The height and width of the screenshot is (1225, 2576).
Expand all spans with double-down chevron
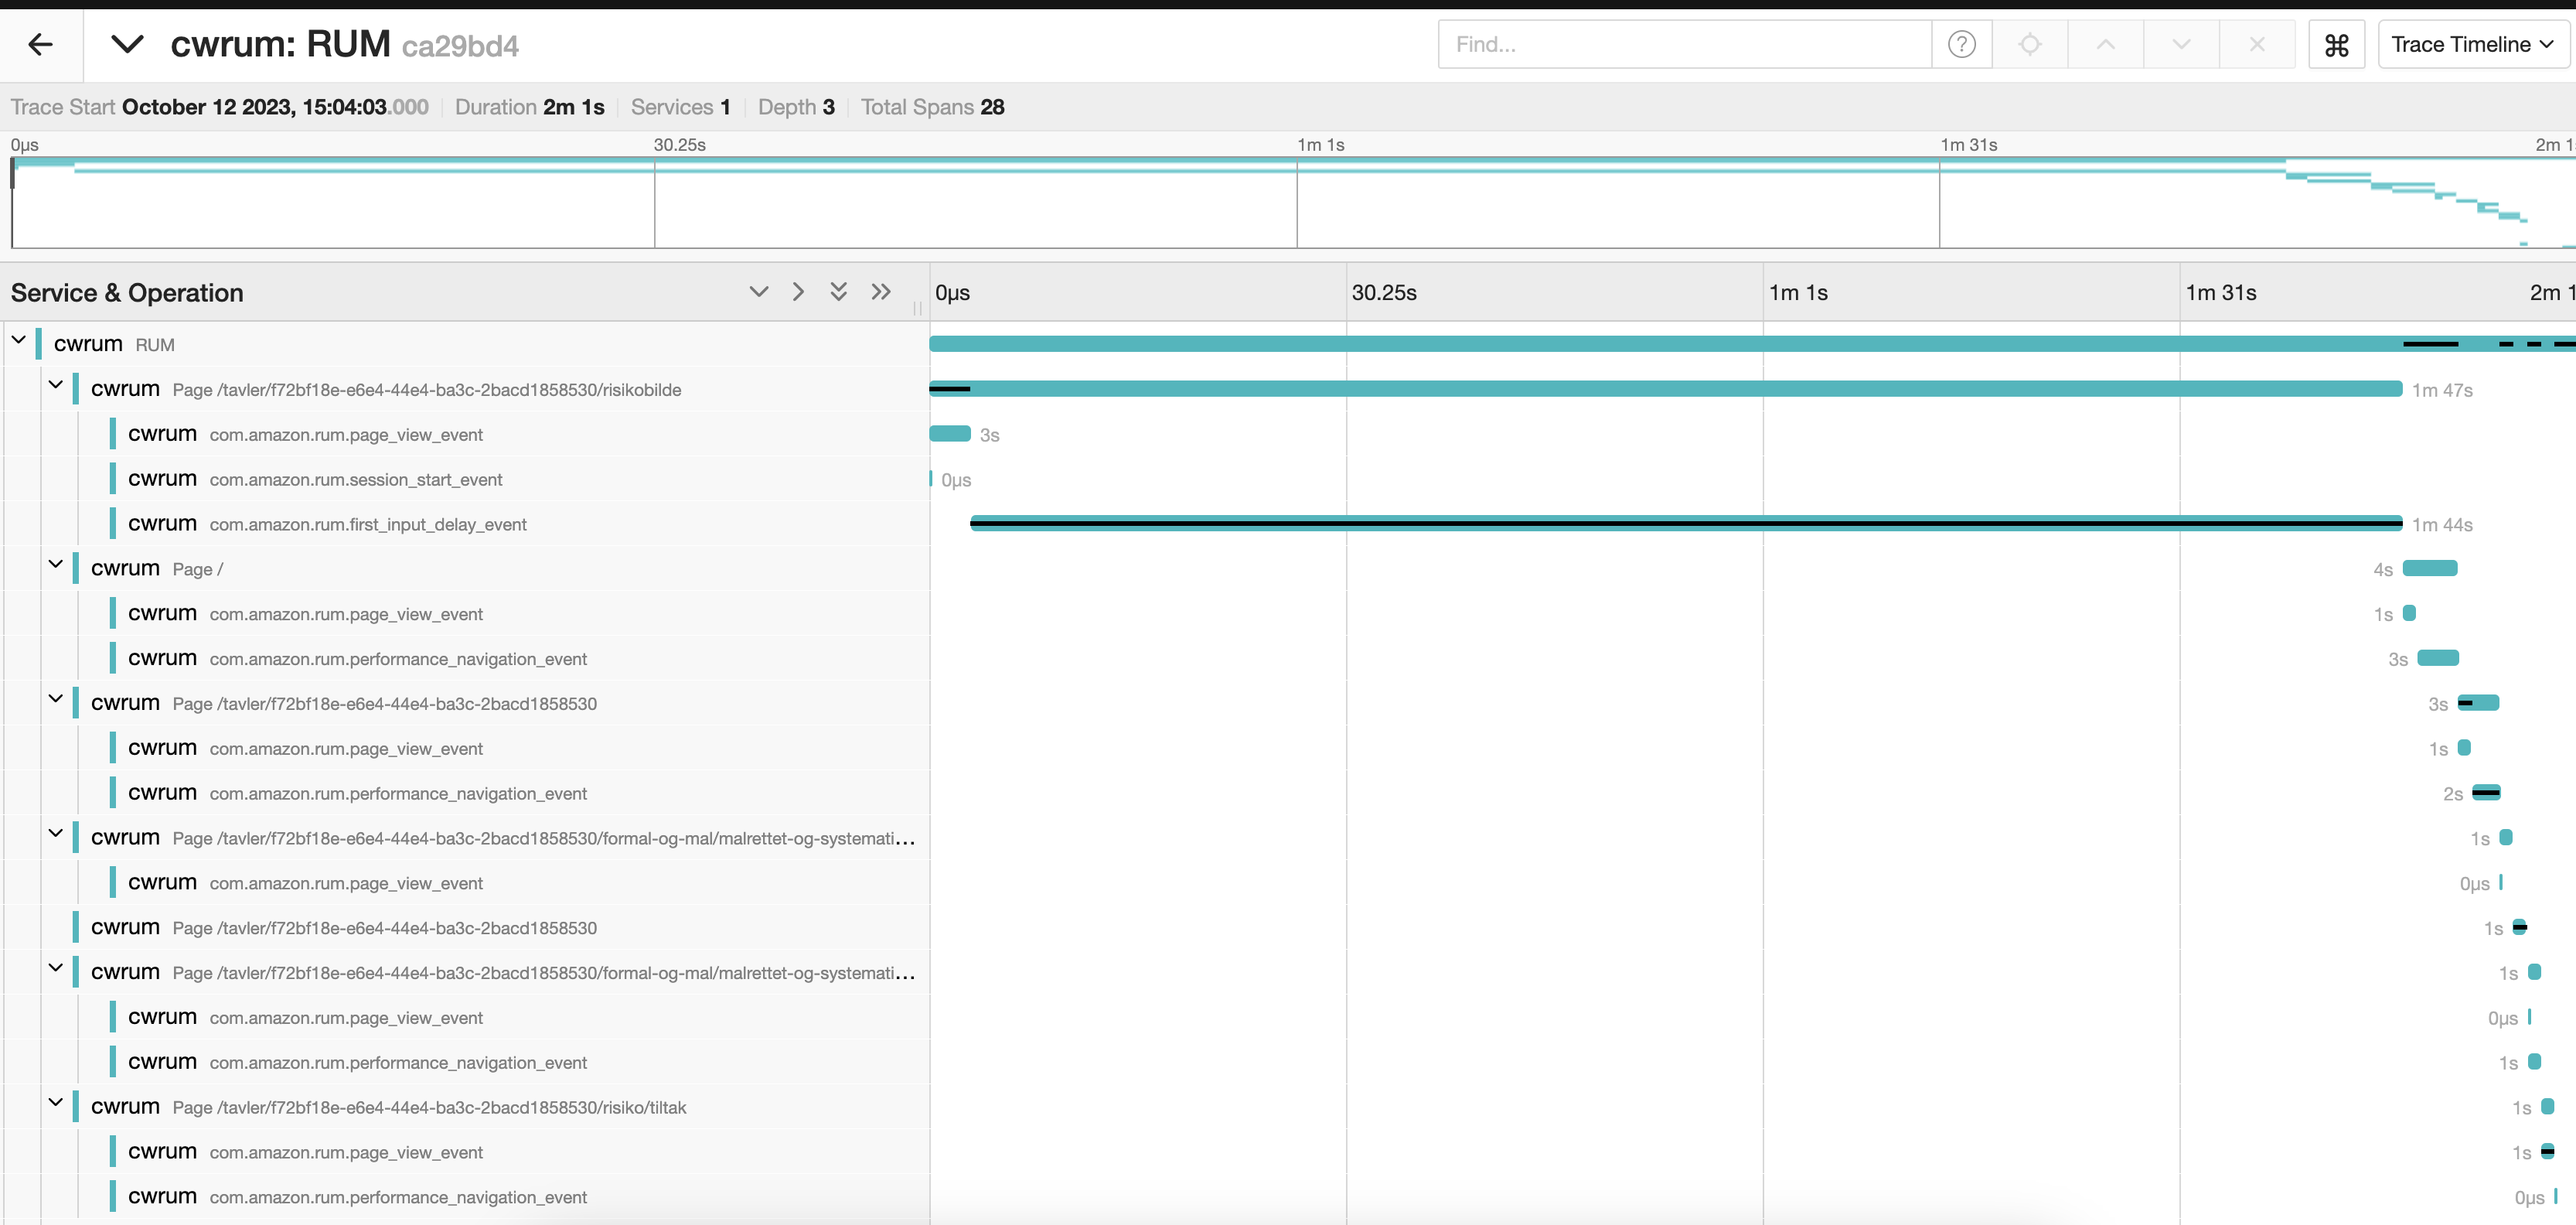tap(838, 292)
